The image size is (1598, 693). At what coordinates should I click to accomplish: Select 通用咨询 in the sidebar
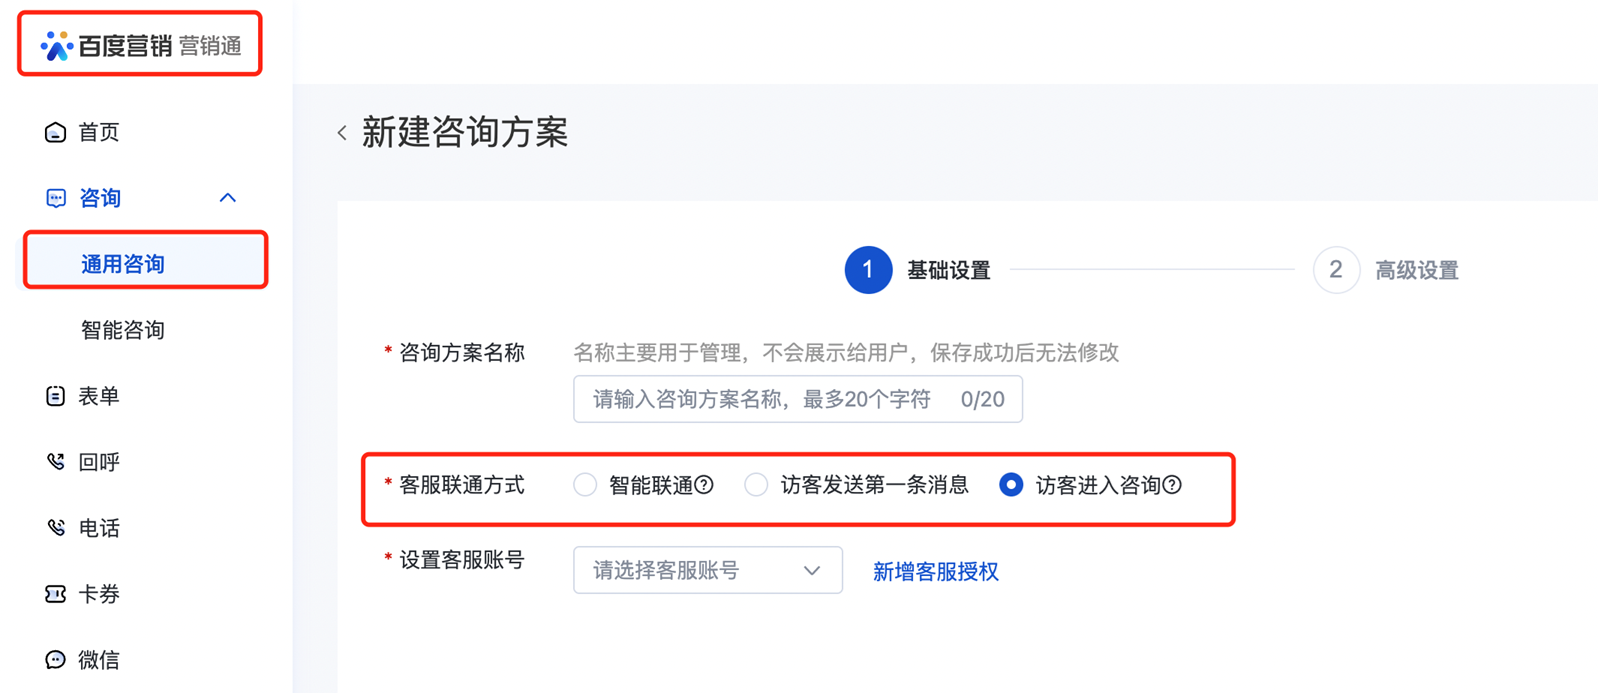point(123,264)
